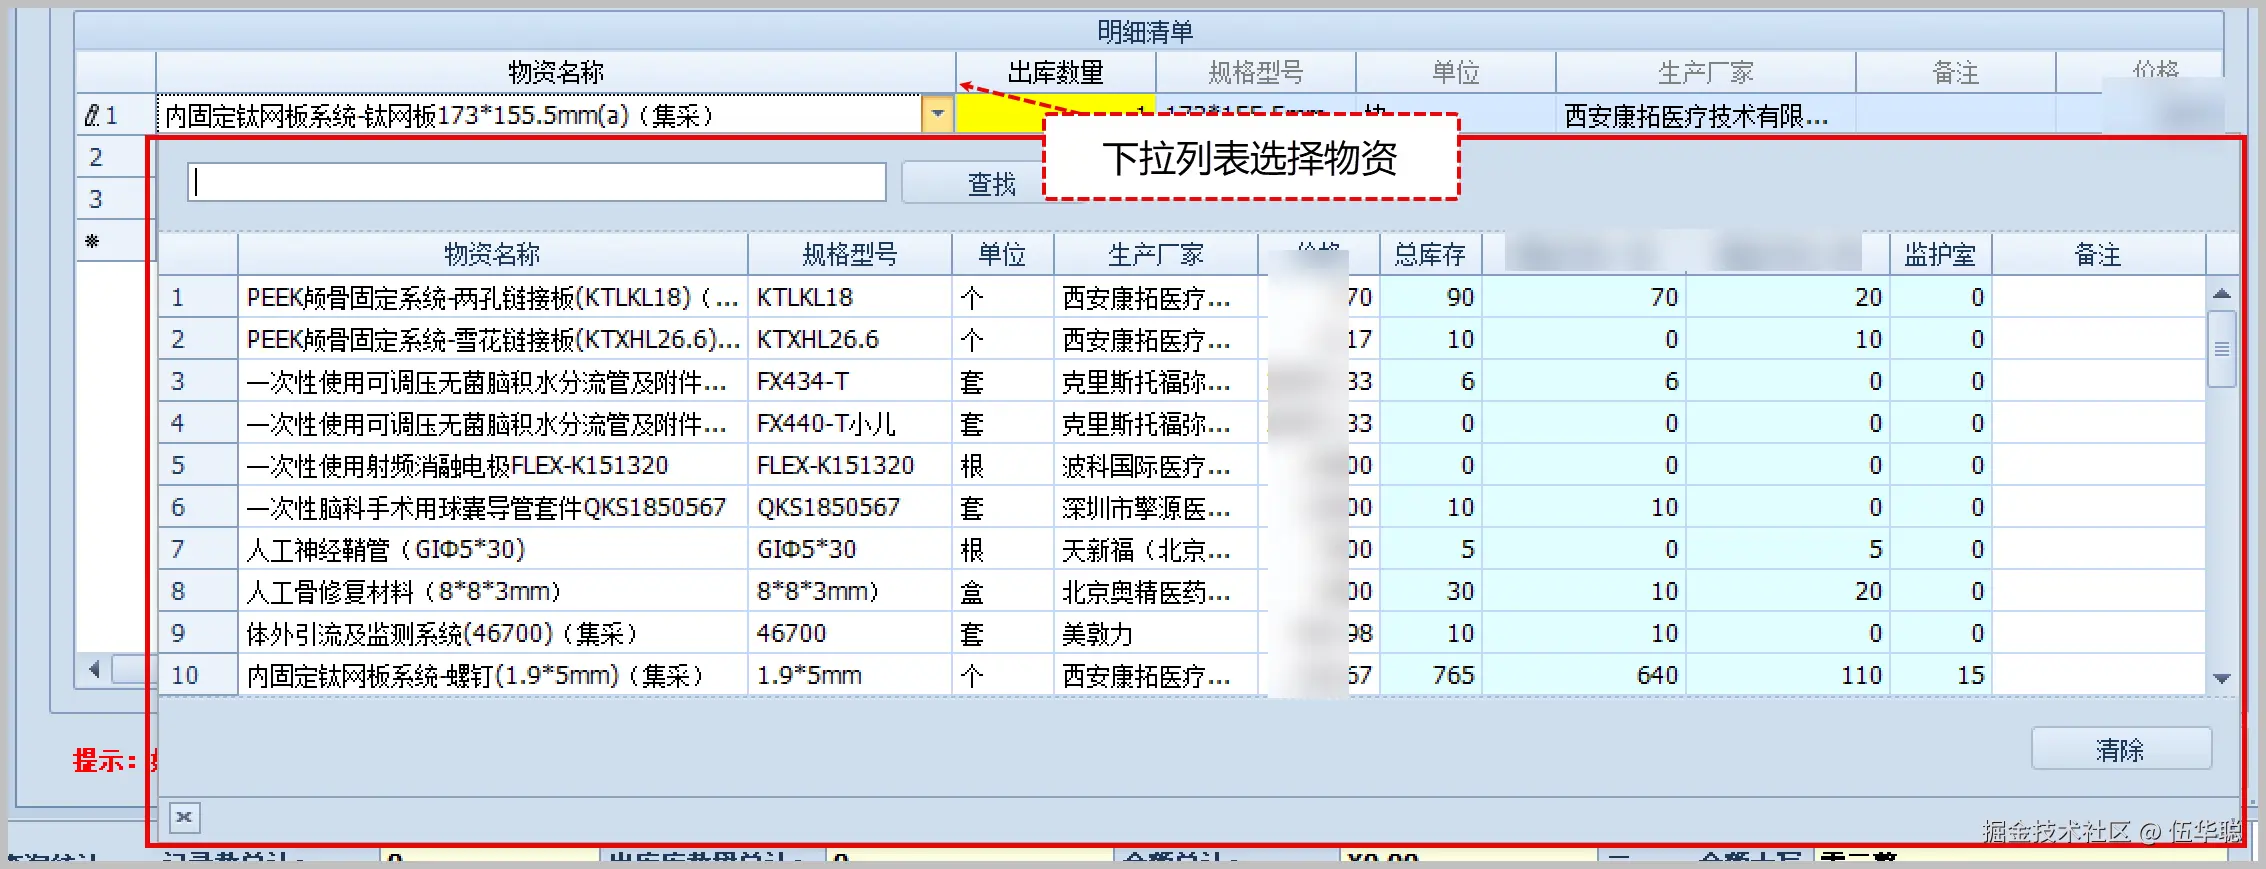Click the 规格型号 header in detail grid
The image size is (2266, 869).
coord(1255,72)
